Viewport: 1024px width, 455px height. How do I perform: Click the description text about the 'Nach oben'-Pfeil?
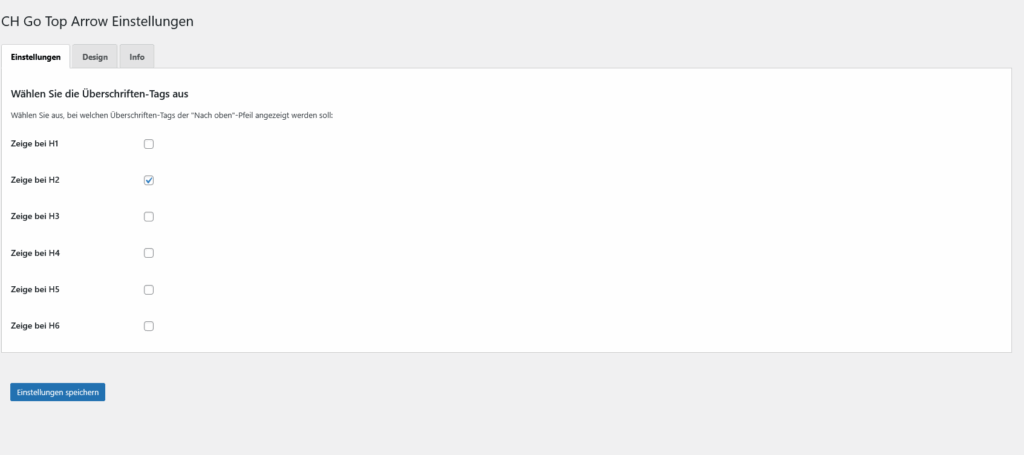[172, 116]
